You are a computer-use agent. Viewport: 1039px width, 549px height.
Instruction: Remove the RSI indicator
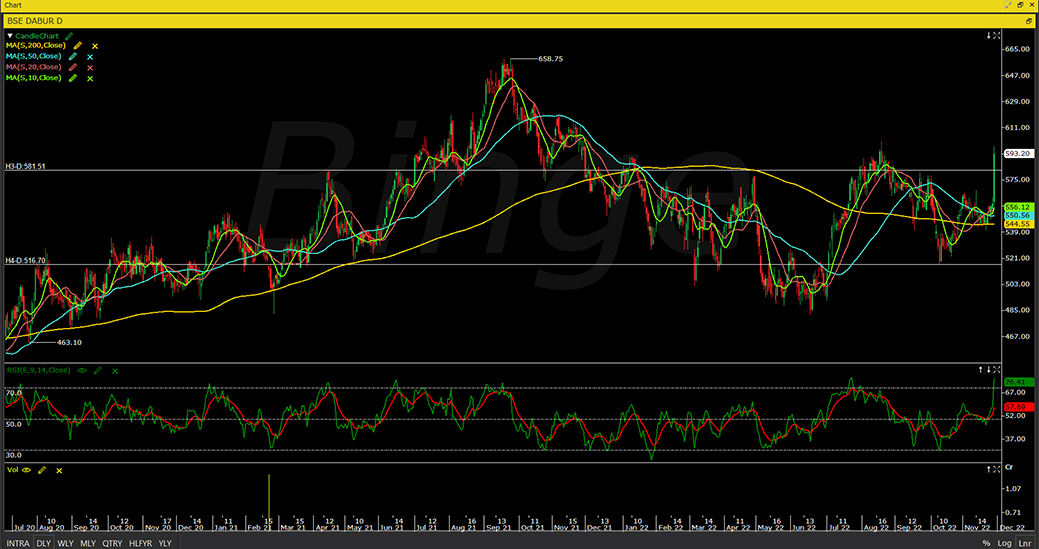coord(115,371)
